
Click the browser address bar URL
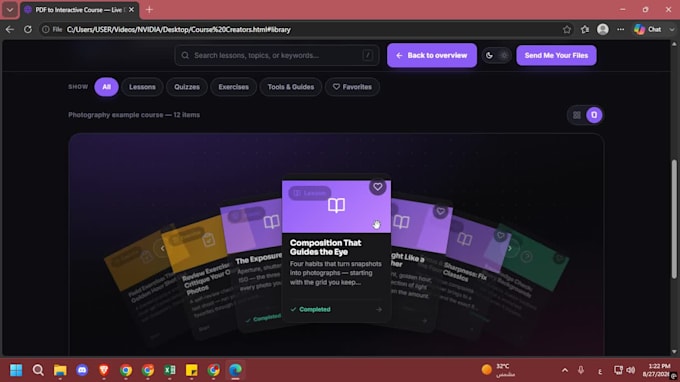pos(178,29)
